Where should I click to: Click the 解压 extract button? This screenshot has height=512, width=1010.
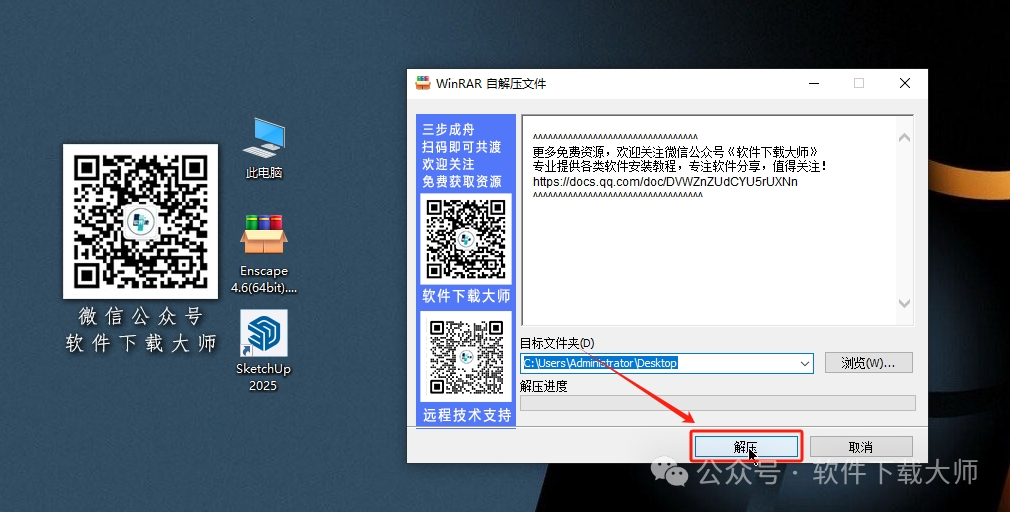(x=746, y=446)
